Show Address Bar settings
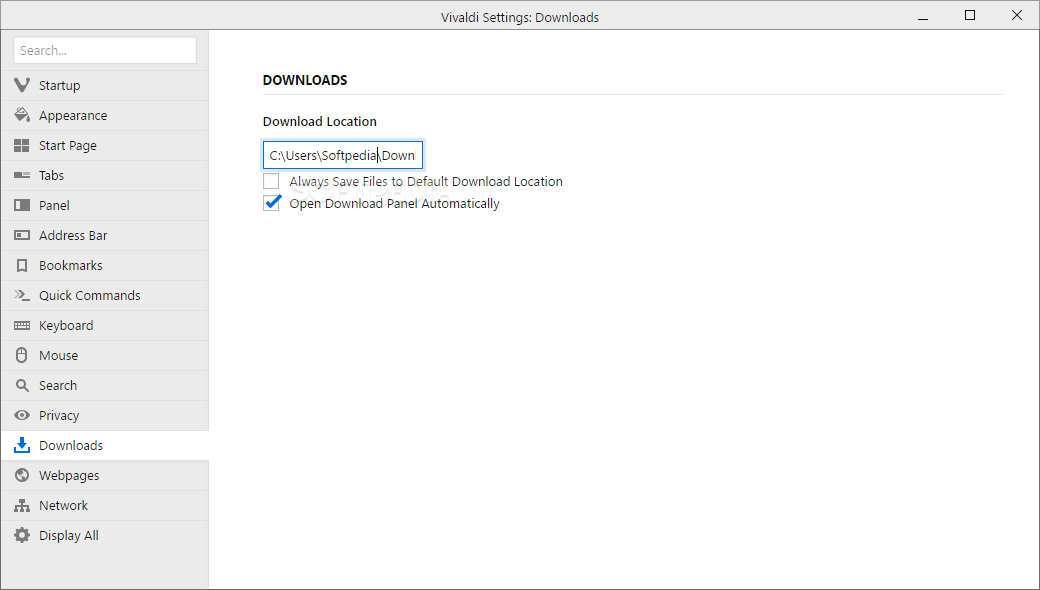This screenshot has height=590, width=1040. tap(105, 235)
